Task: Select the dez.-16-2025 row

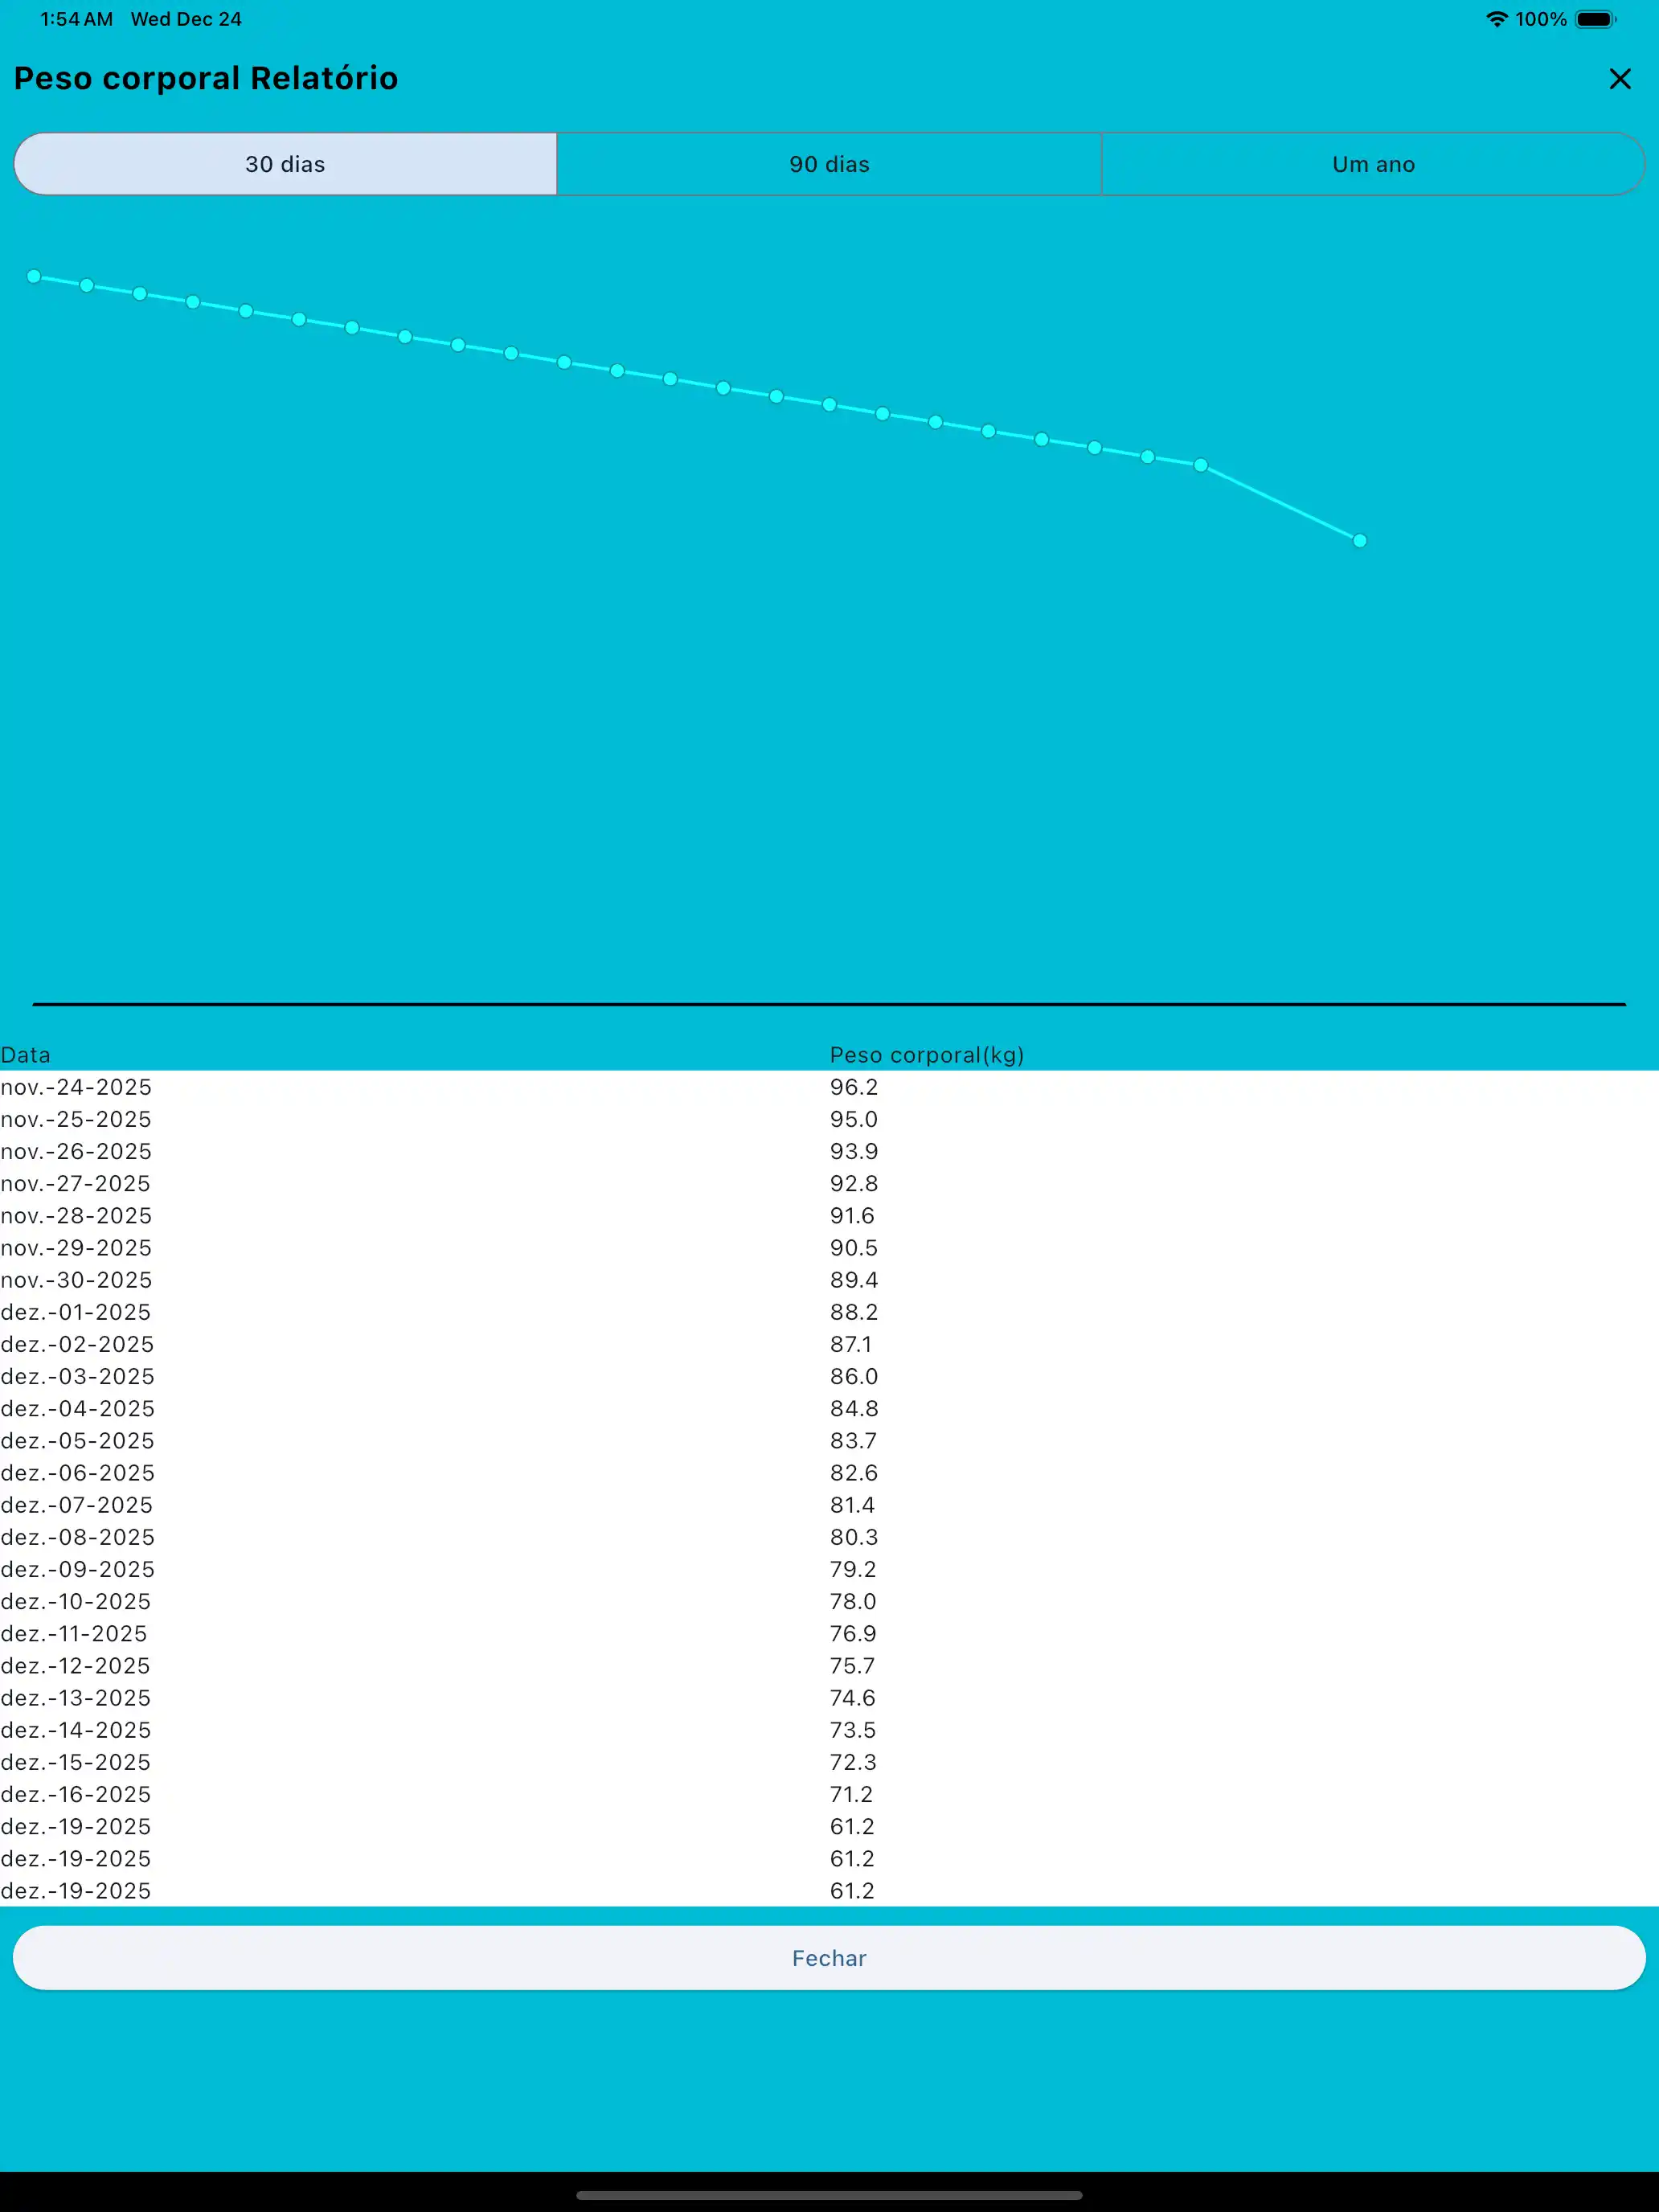Action: pos(76,1794)
